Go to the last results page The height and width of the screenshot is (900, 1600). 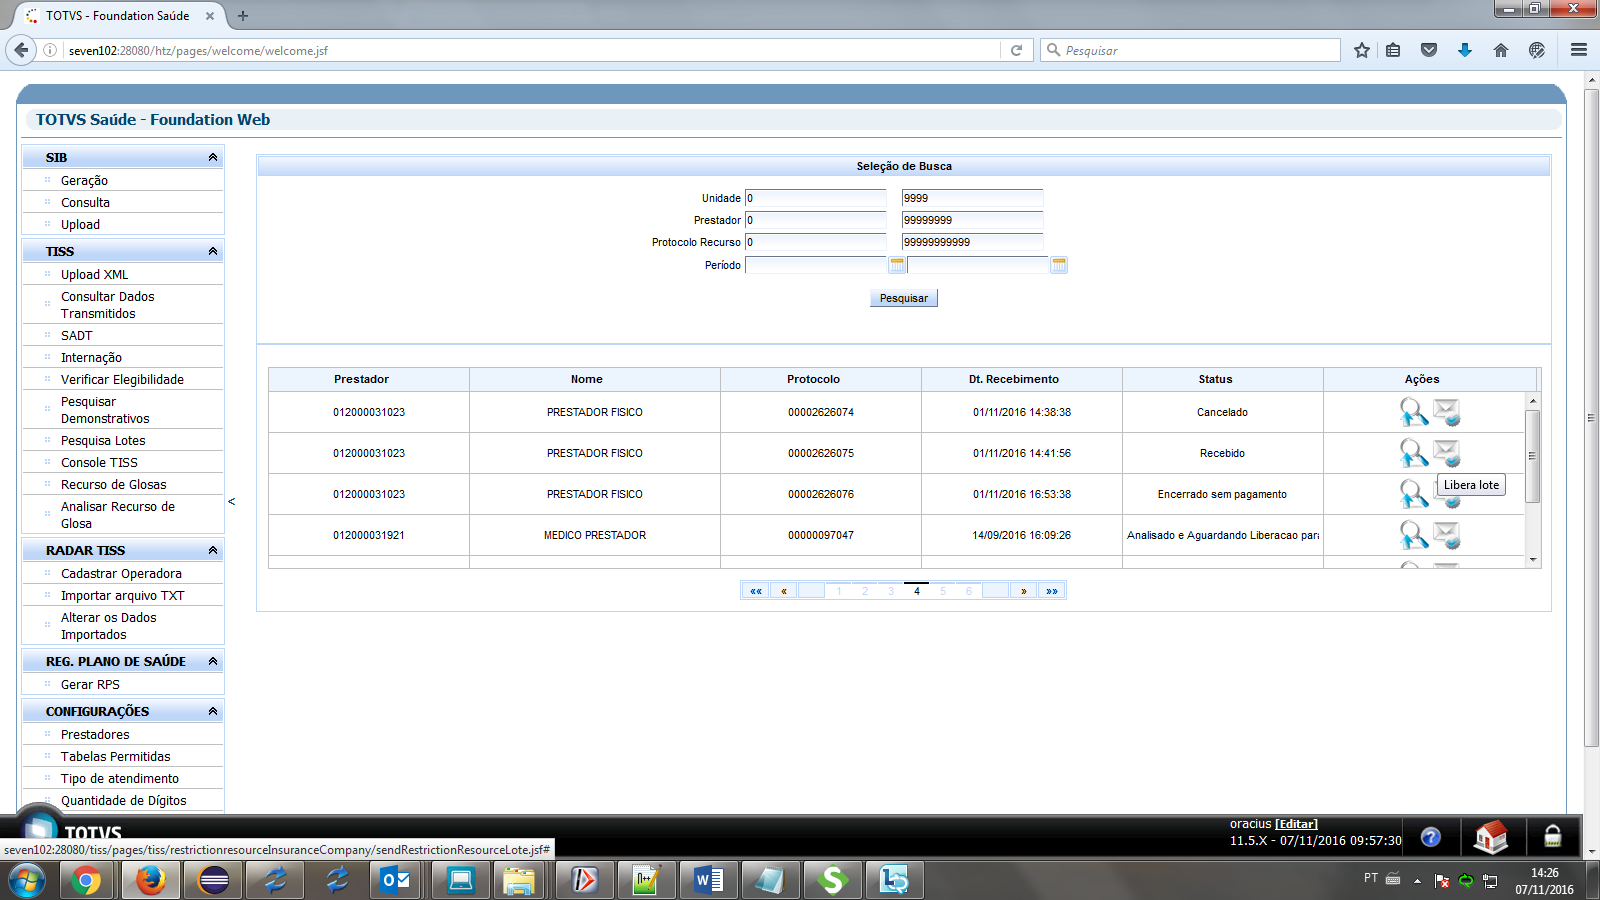click(1052, 591)
